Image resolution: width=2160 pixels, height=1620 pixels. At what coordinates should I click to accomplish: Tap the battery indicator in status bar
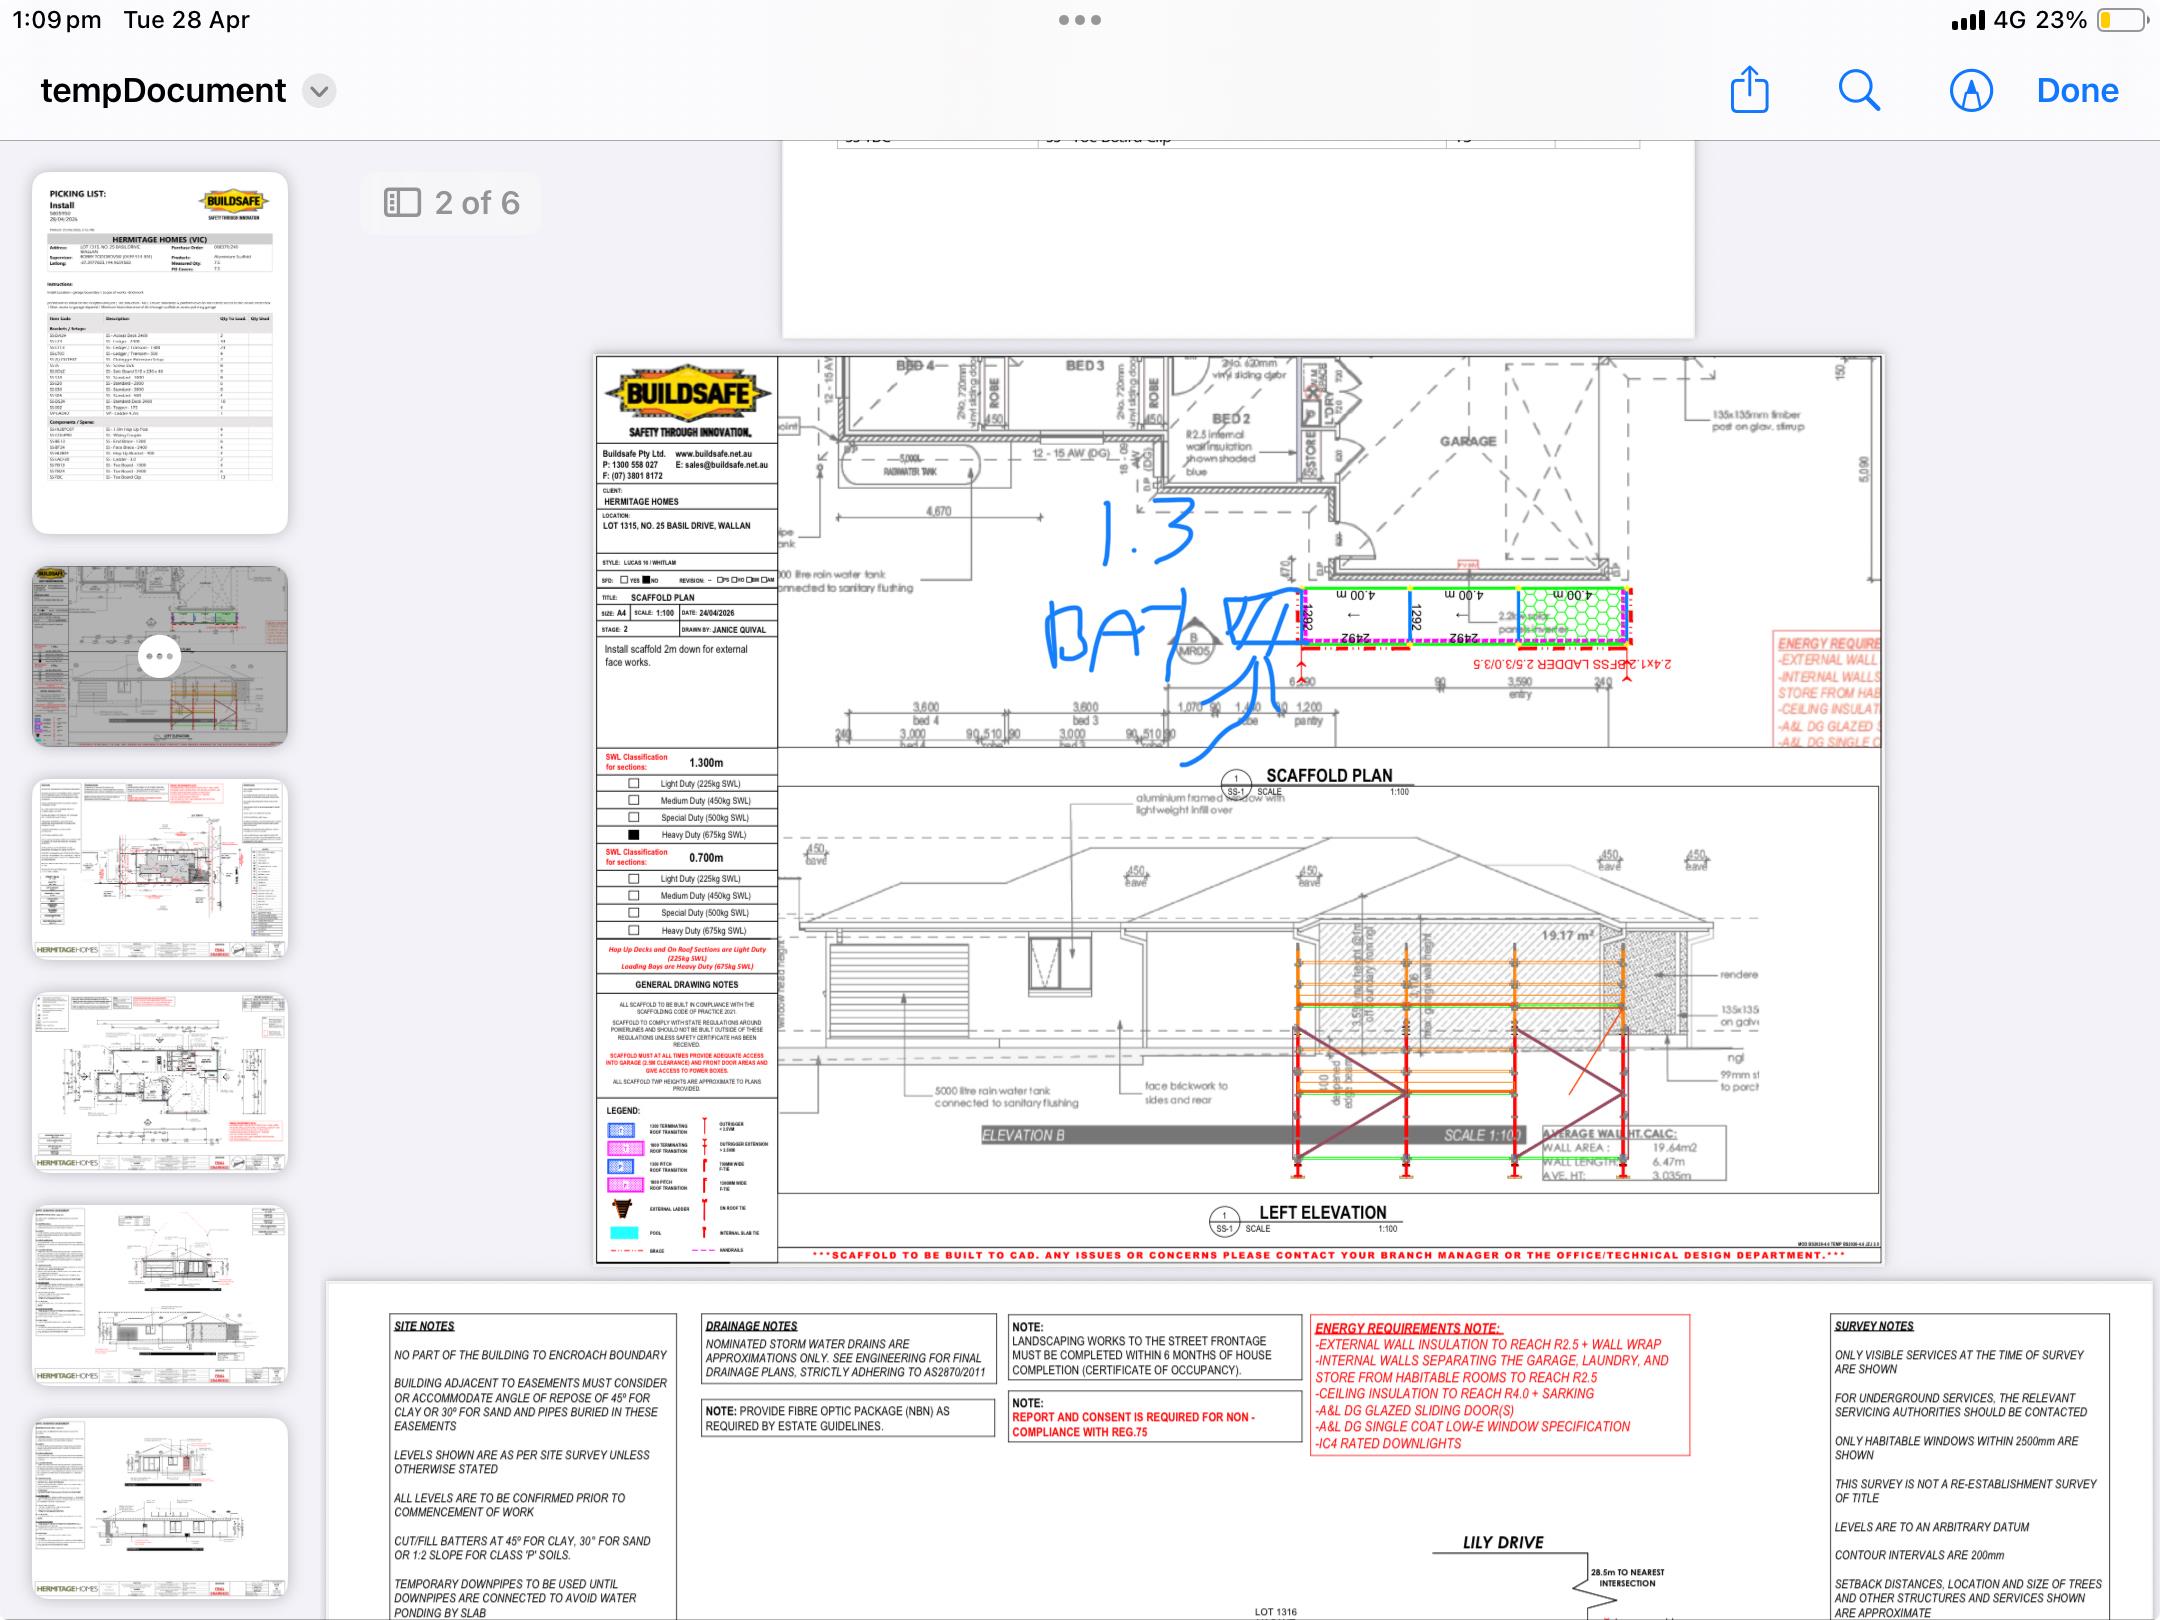coord(2120,20)
